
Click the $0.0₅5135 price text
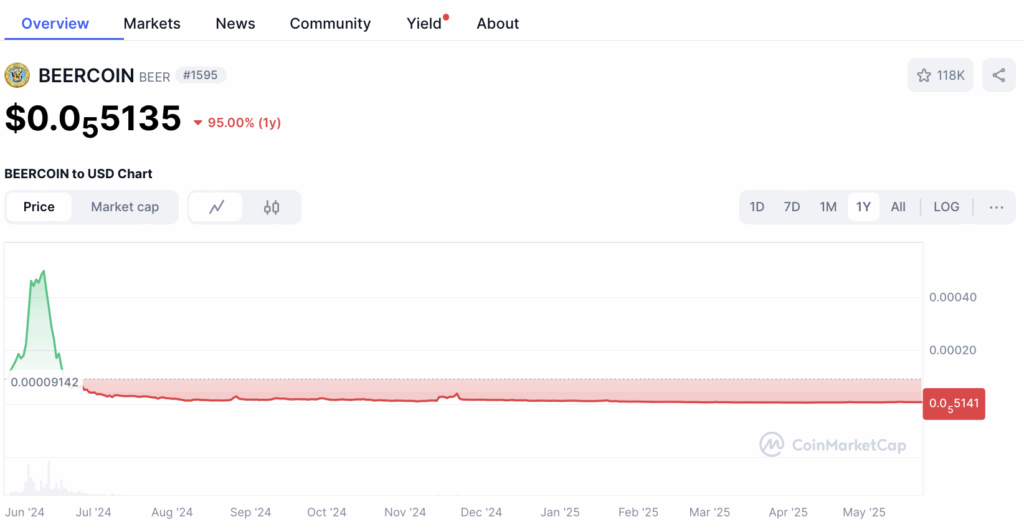point(93,120)
